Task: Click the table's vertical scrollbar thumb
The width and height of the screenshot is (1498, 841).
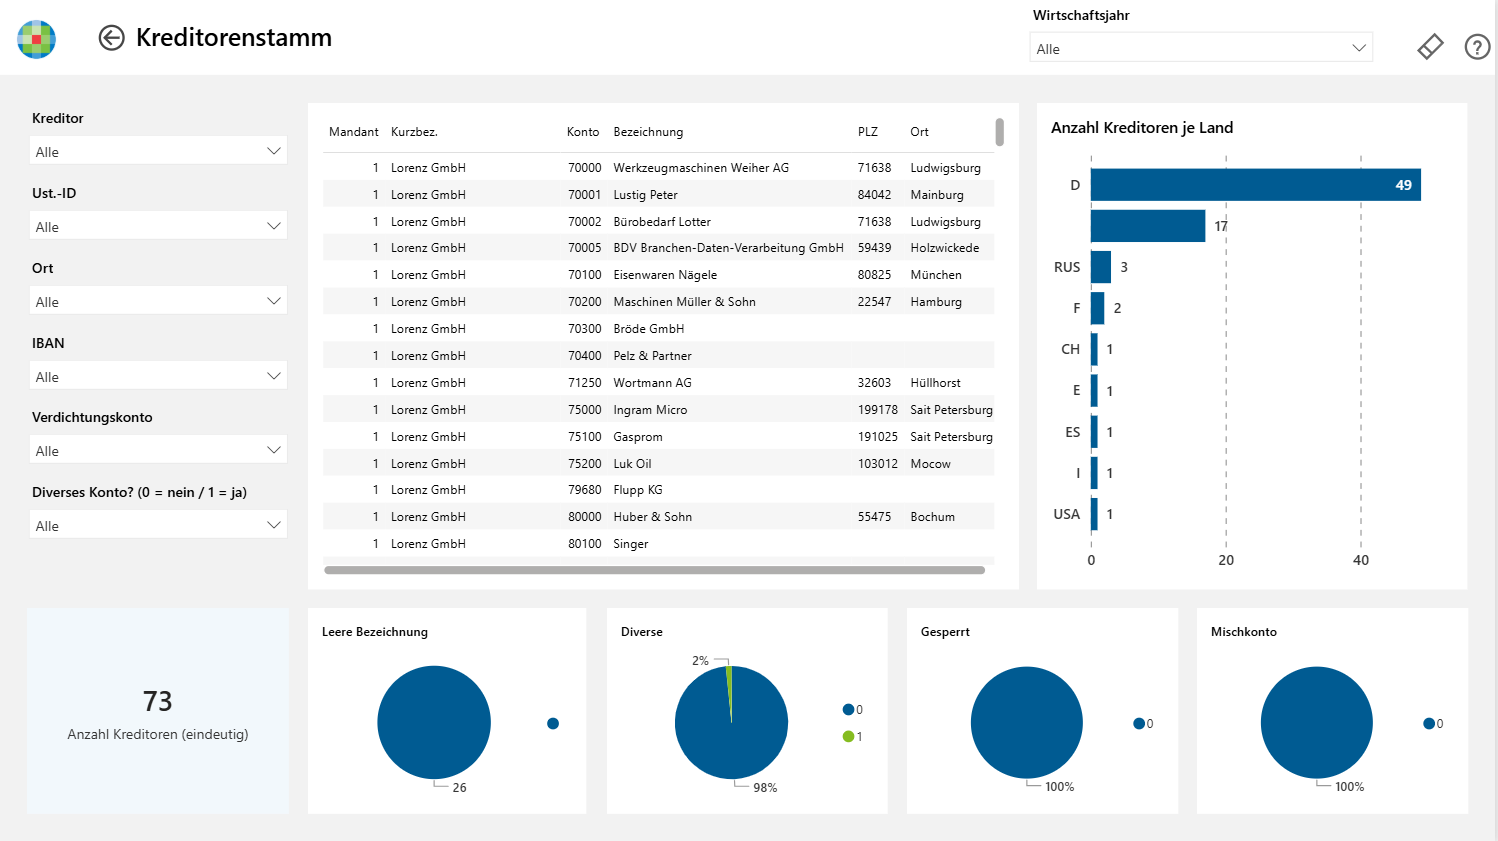Action: [x=999, y=132]
